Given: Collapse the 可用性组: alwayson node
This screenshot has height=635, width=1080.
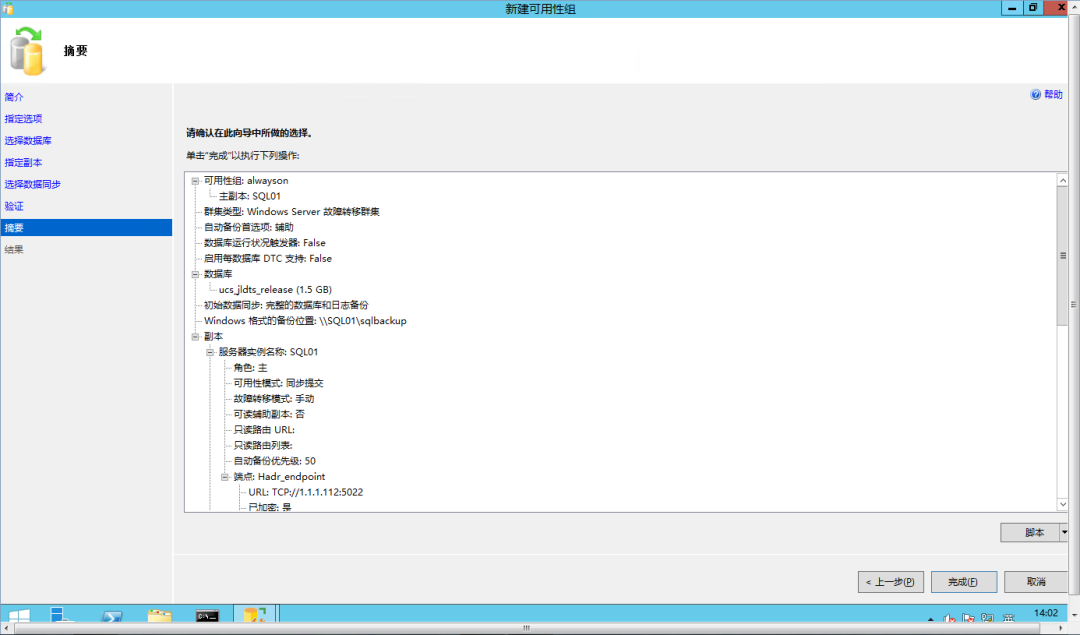Looking at the screenshot, I should click(195, 180).
